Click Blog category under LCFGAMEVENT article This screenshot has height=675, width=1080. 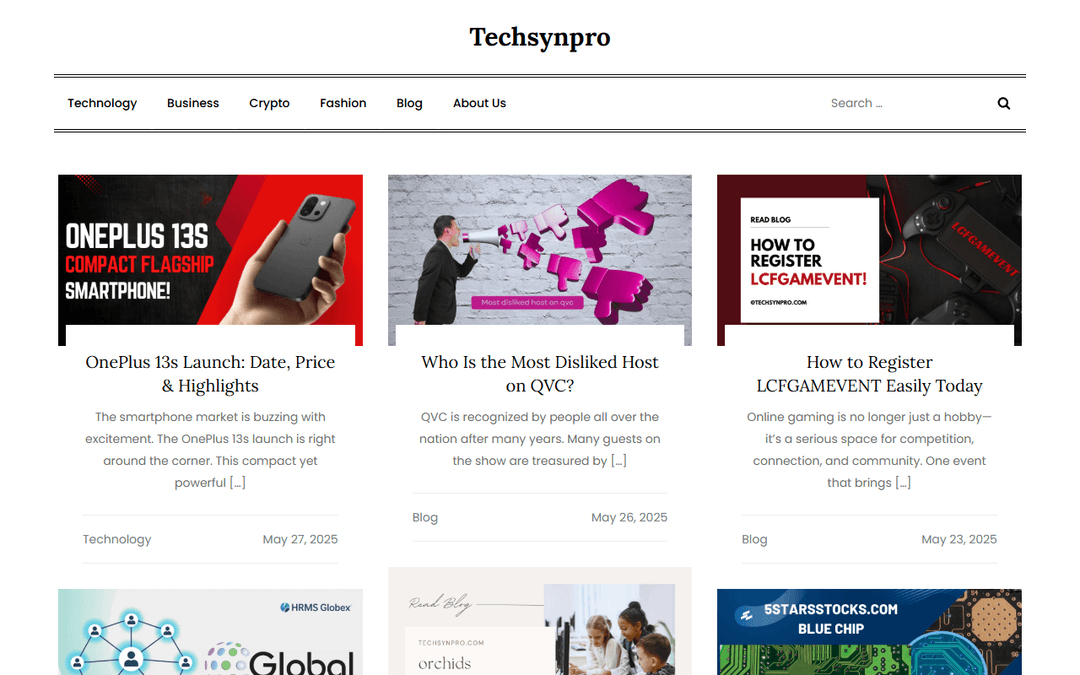[754, 539]
